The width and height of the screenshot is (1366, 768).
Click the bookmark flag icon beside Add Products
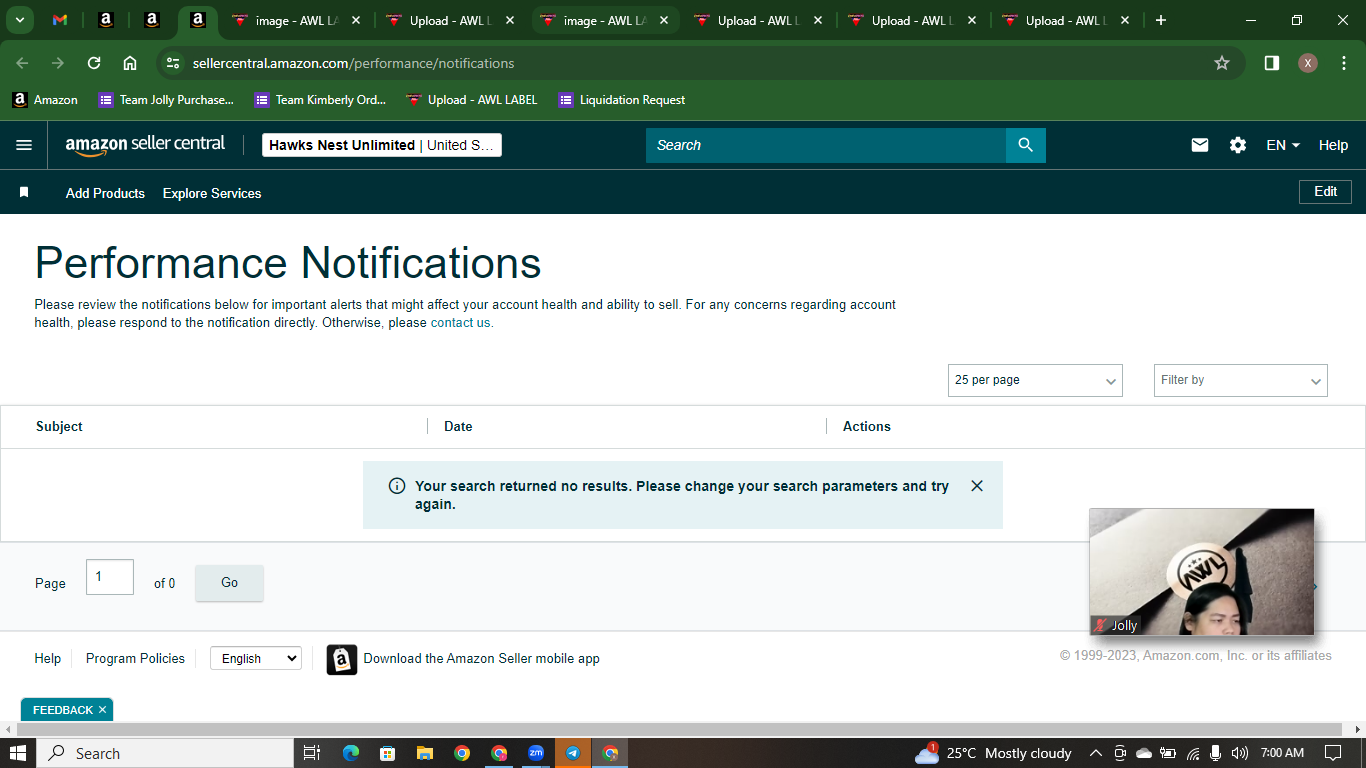(x=24, y=192)
